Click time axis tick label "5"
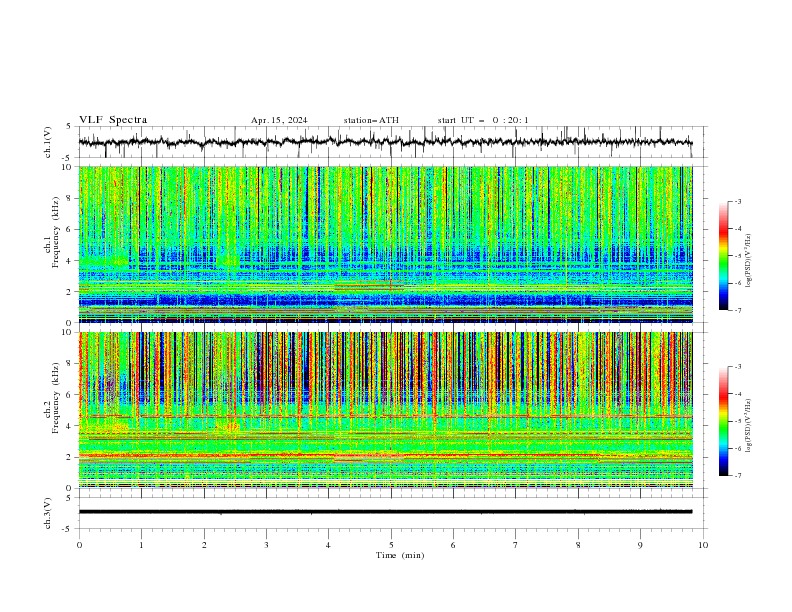The width and height of the screenshot is (792, 612). coord(391,545)
